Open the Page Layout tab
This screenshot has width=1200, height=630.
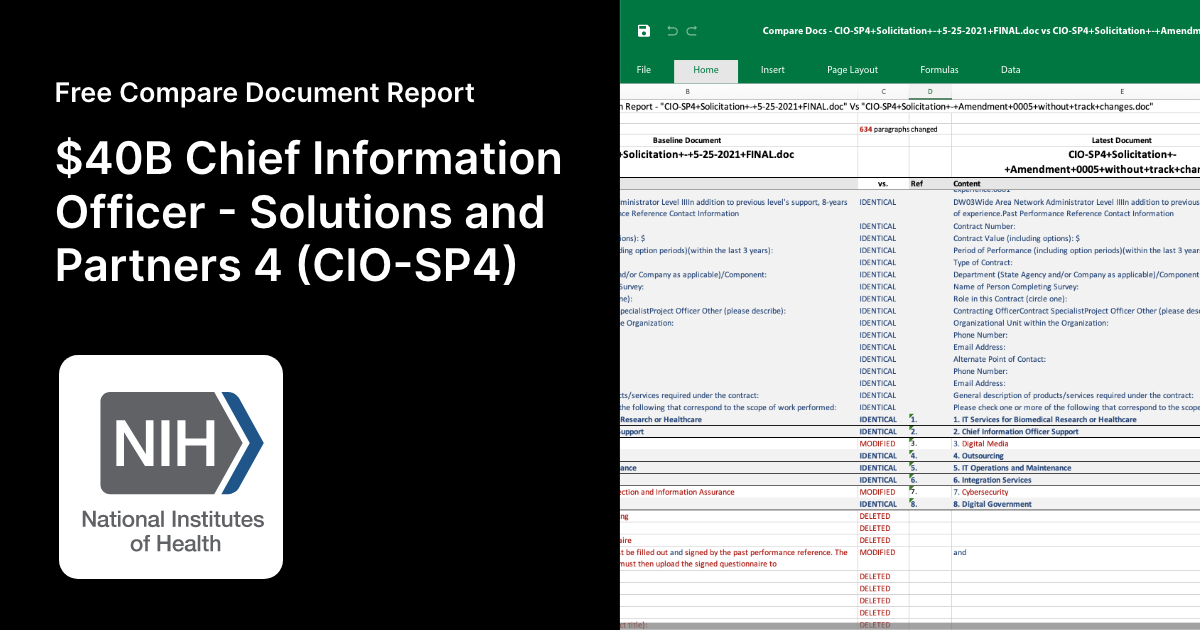[852, 70]
